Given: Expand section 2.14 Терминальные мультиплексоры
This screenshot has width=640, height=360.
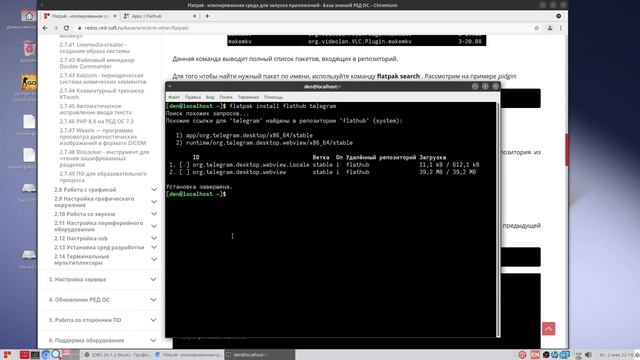Looking at the screenshot, I should (154, 259).
